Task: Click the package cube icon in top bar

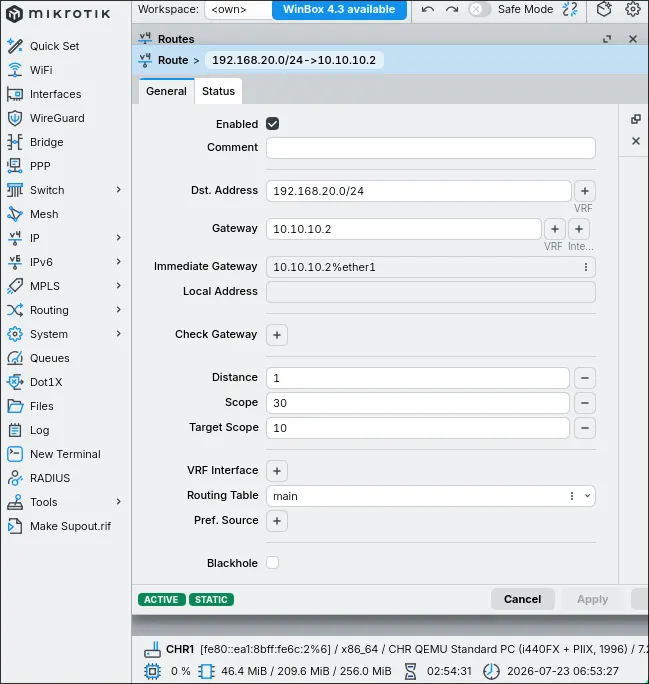Action: pyautogui.click(x=604, y=9)
